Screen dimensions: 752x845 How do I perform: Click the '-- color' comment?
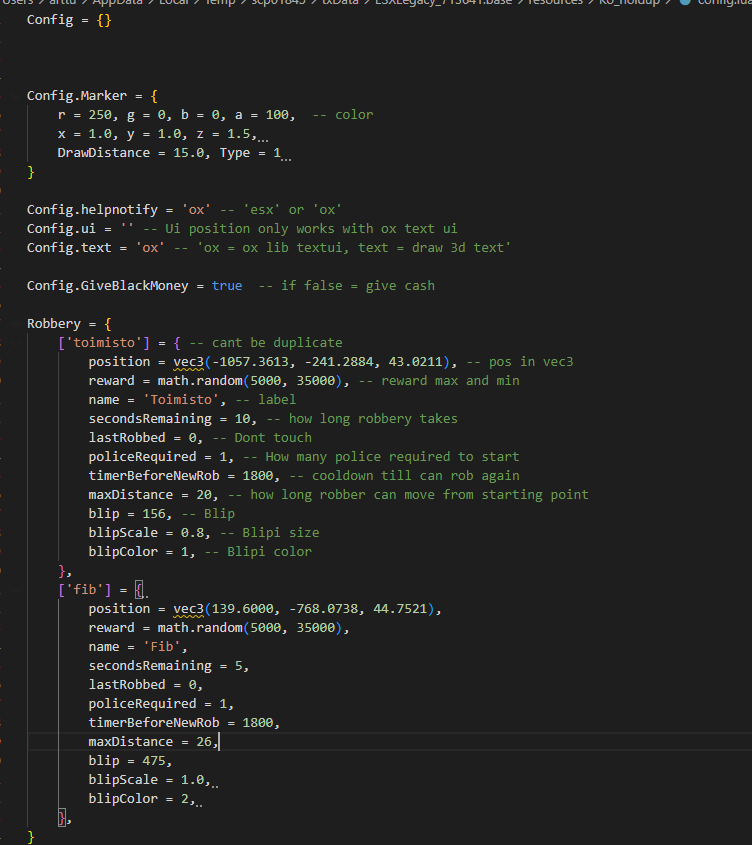click(343, 115)
